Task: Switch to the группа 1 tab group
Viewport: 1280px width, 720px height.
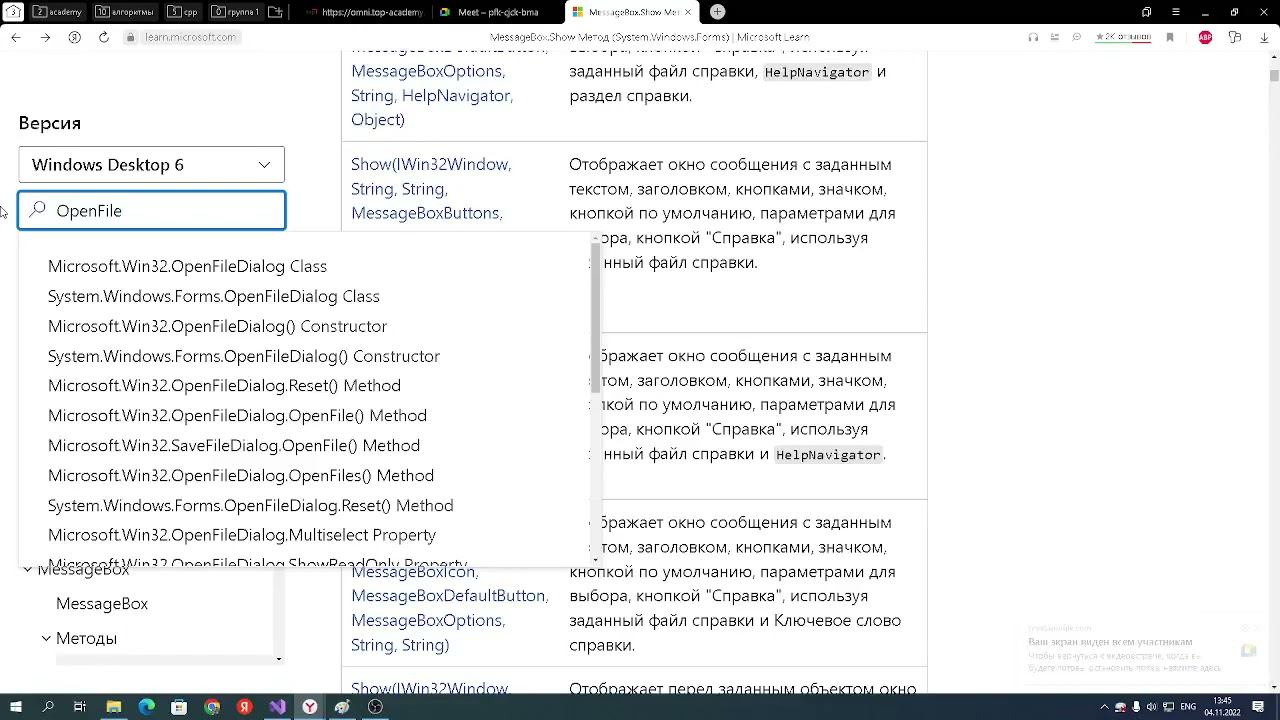Action: 235,12
